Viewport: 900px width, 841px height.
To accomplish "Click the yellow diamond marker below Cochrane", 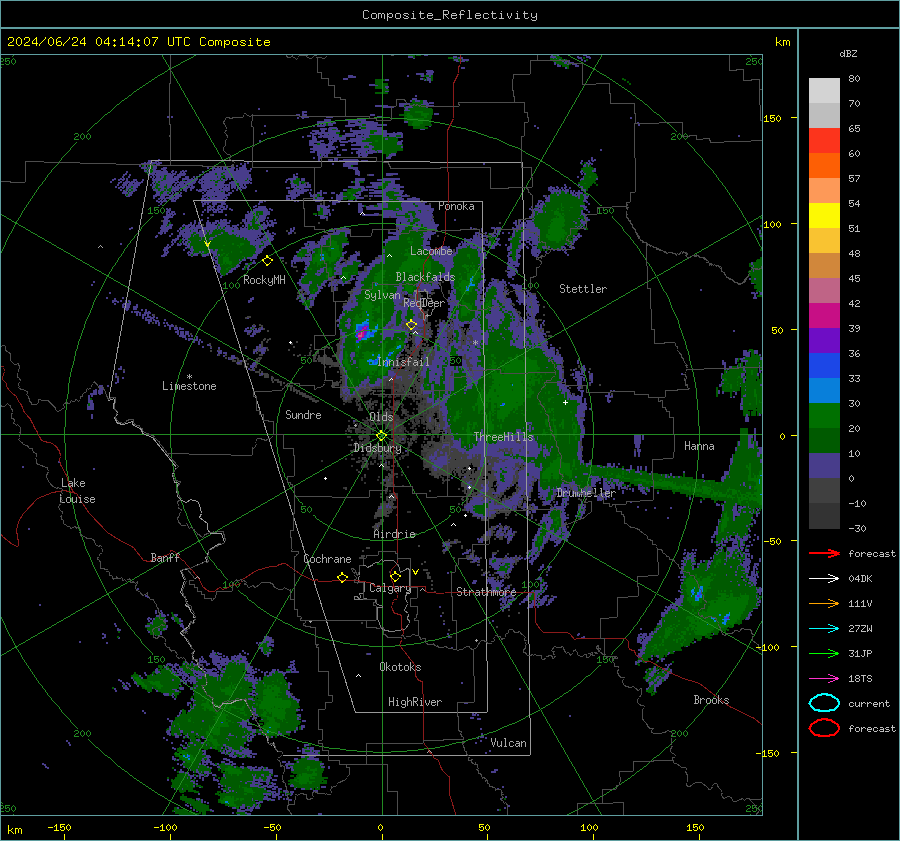I will click(x=343, y=577).
